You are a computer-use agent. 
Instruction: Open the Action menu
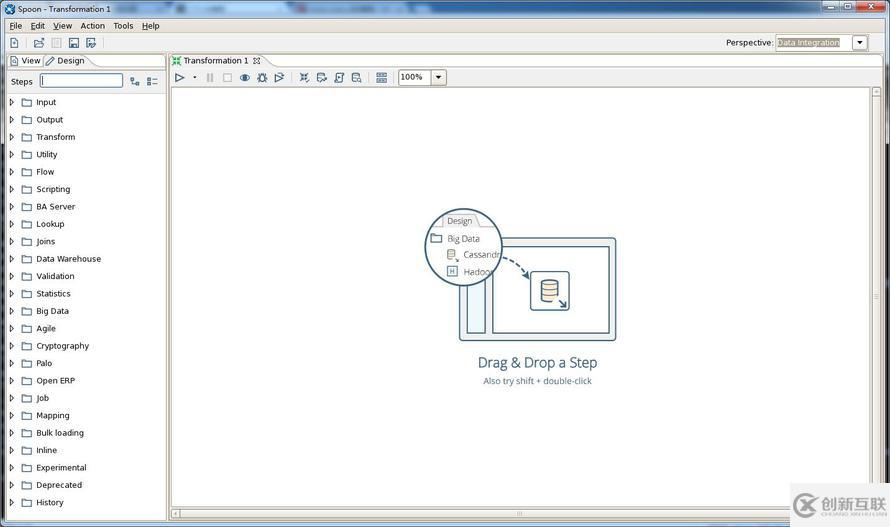[93, 26]
